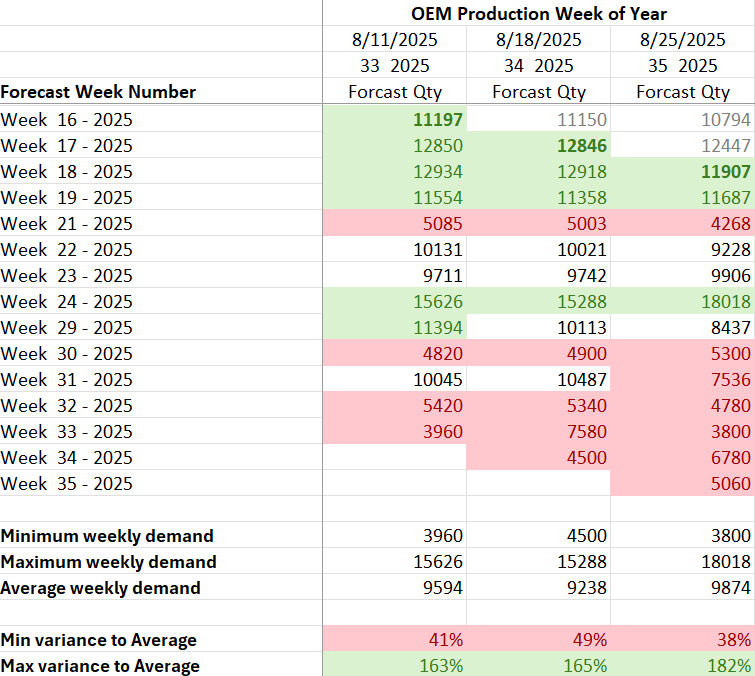
Task: Select the Week 16 - 2025 row label
Action: (67, 119)
